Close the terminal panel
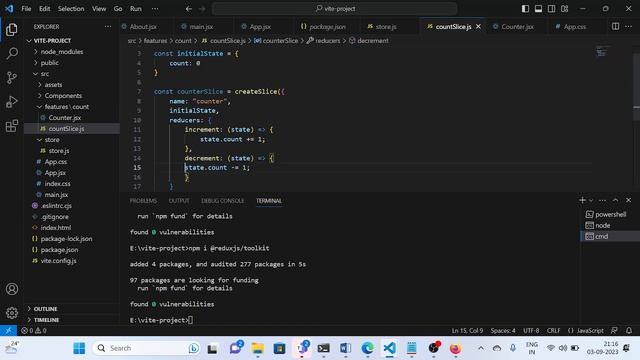Viewport: 640px width, 360px height. coord(629,200)
